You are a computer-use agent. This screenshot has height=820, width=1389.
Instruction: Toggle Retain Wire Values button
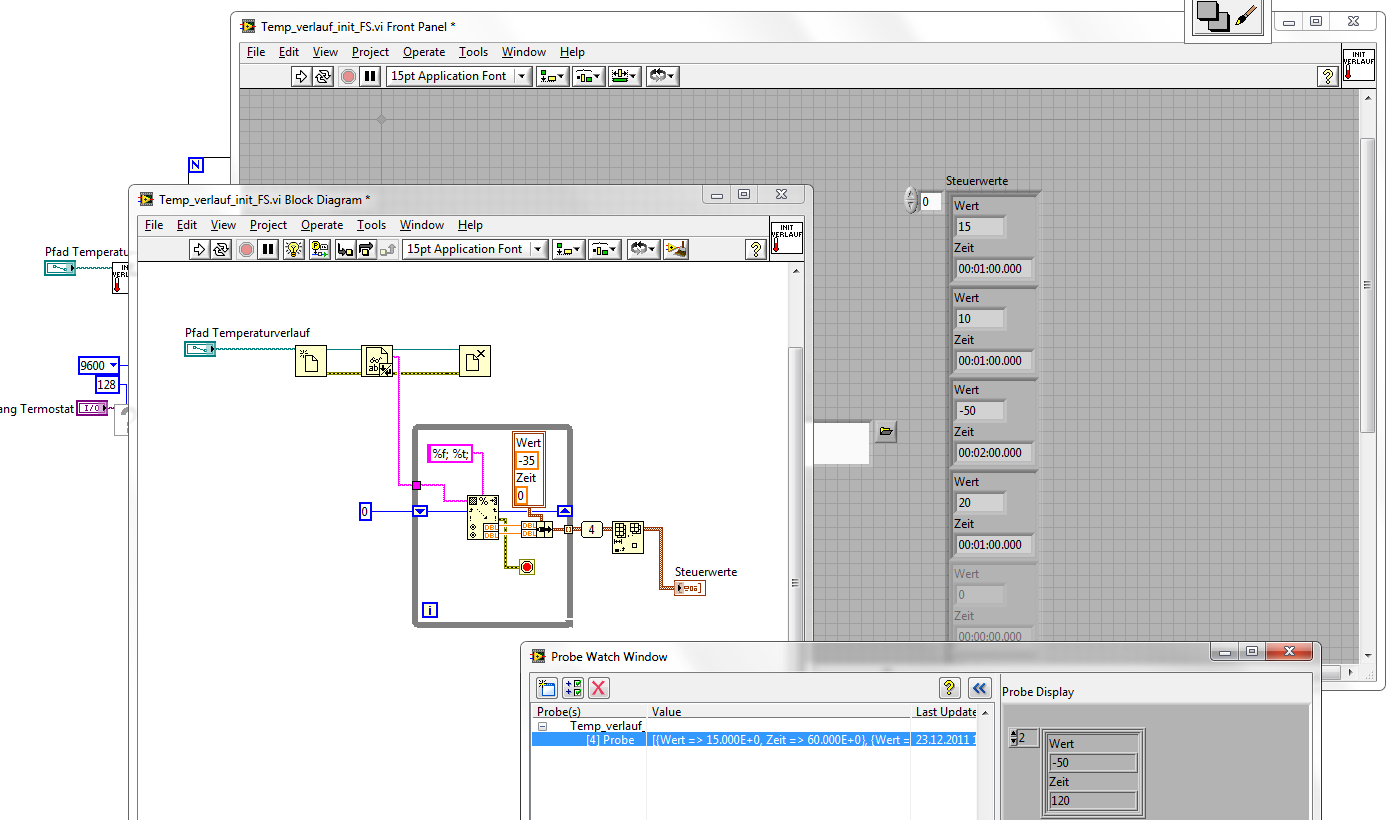pos(319,249)
